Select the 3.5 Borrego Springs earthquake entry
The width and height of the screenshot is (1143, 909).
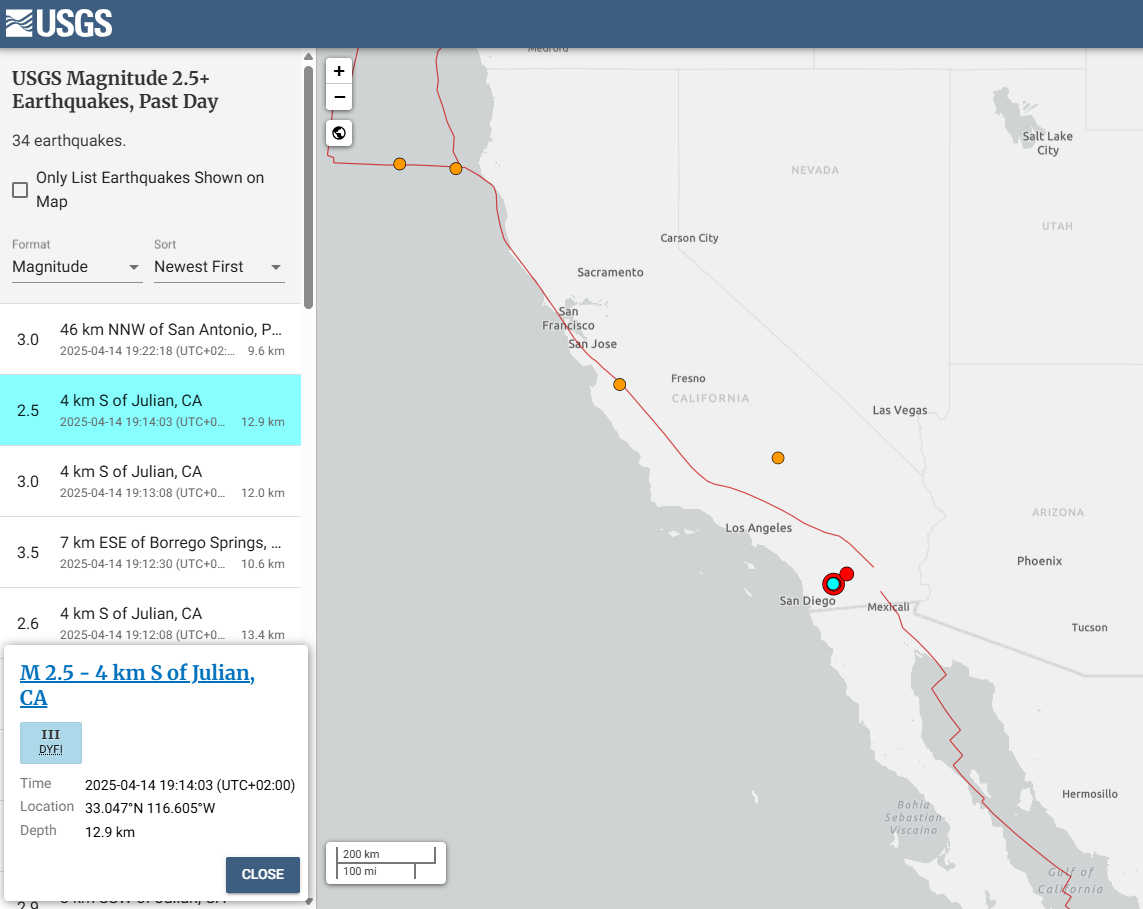coord(150,552)
